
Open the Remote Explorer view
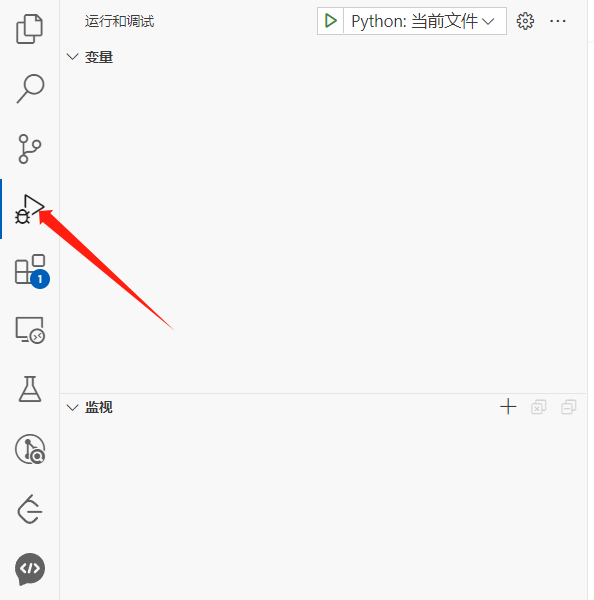point(30,330)
